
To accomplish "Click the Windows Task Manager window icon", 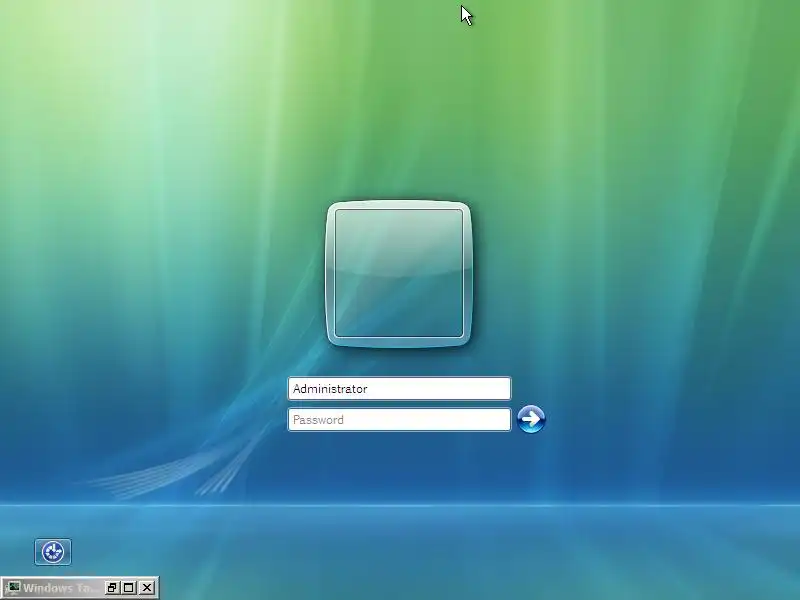I will pos(13,588).
